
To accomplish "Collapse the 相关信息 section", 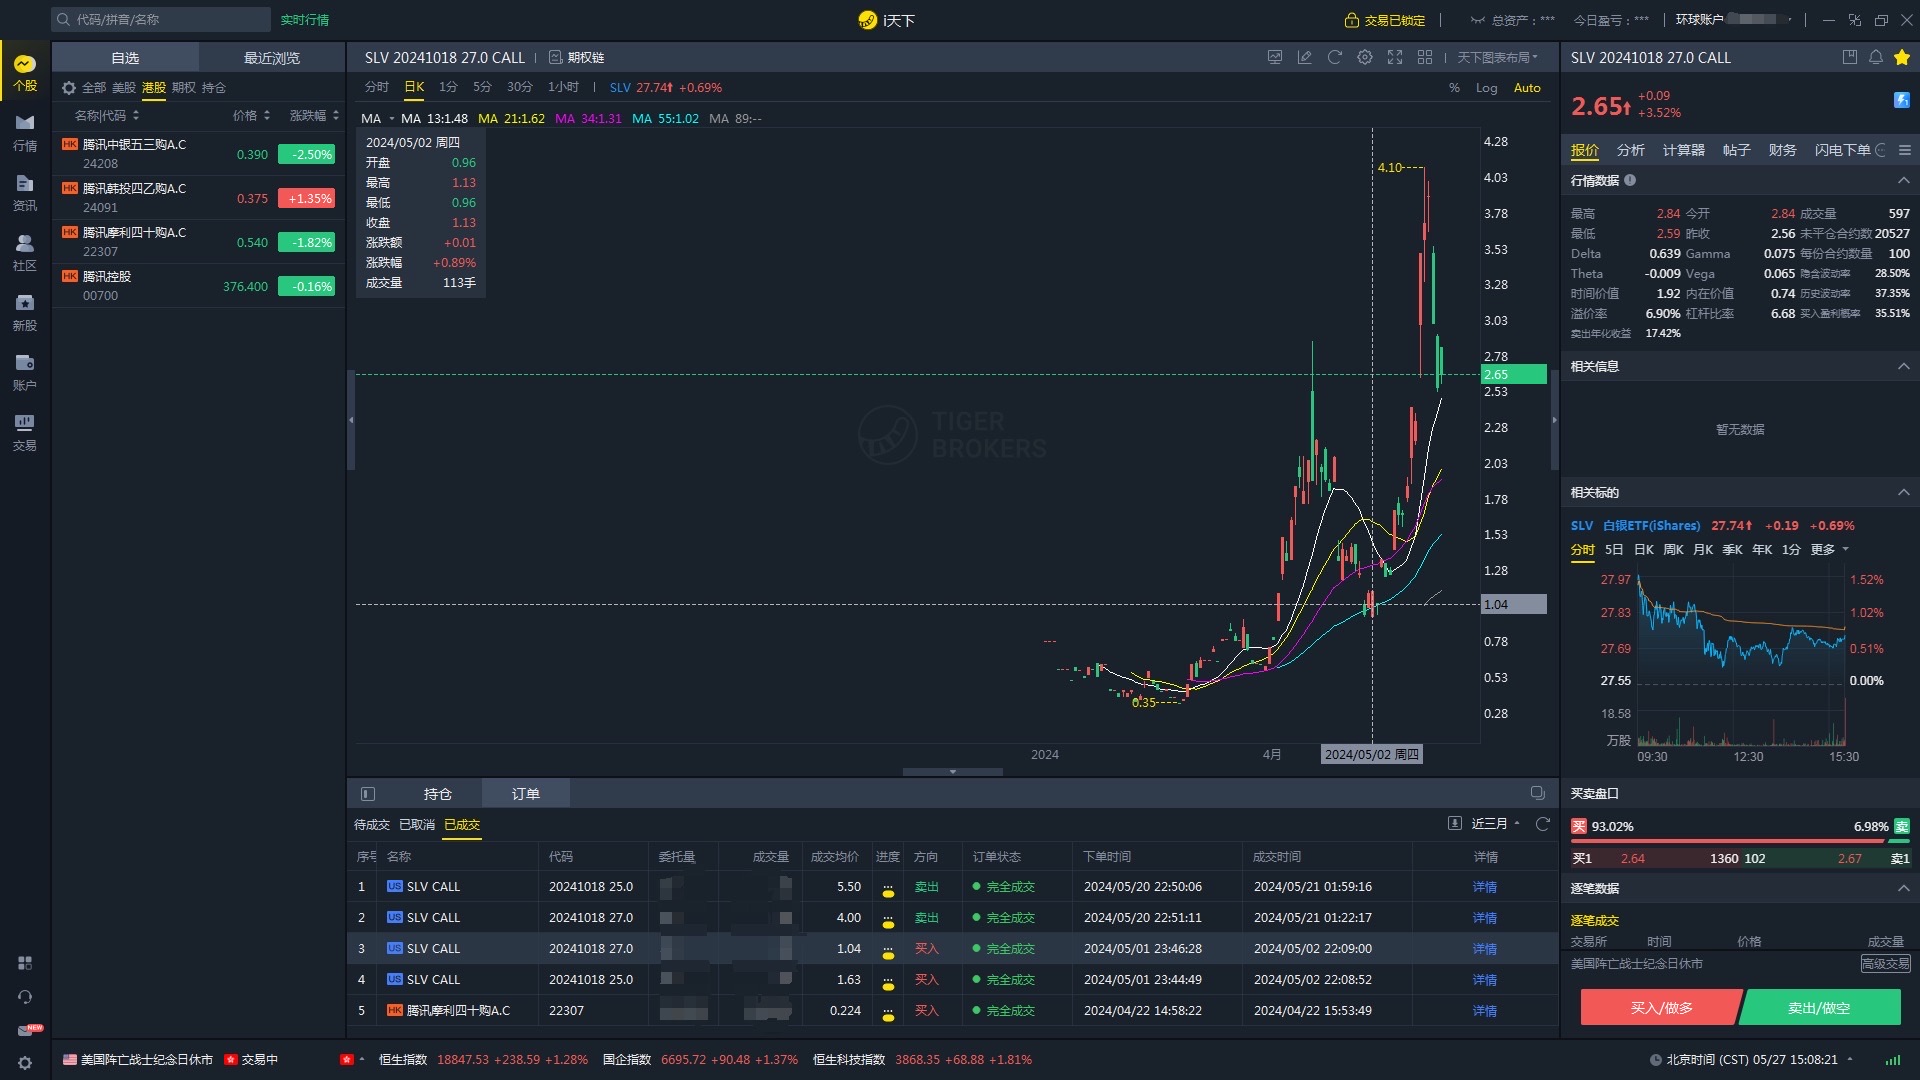I will coord(1903,366).
